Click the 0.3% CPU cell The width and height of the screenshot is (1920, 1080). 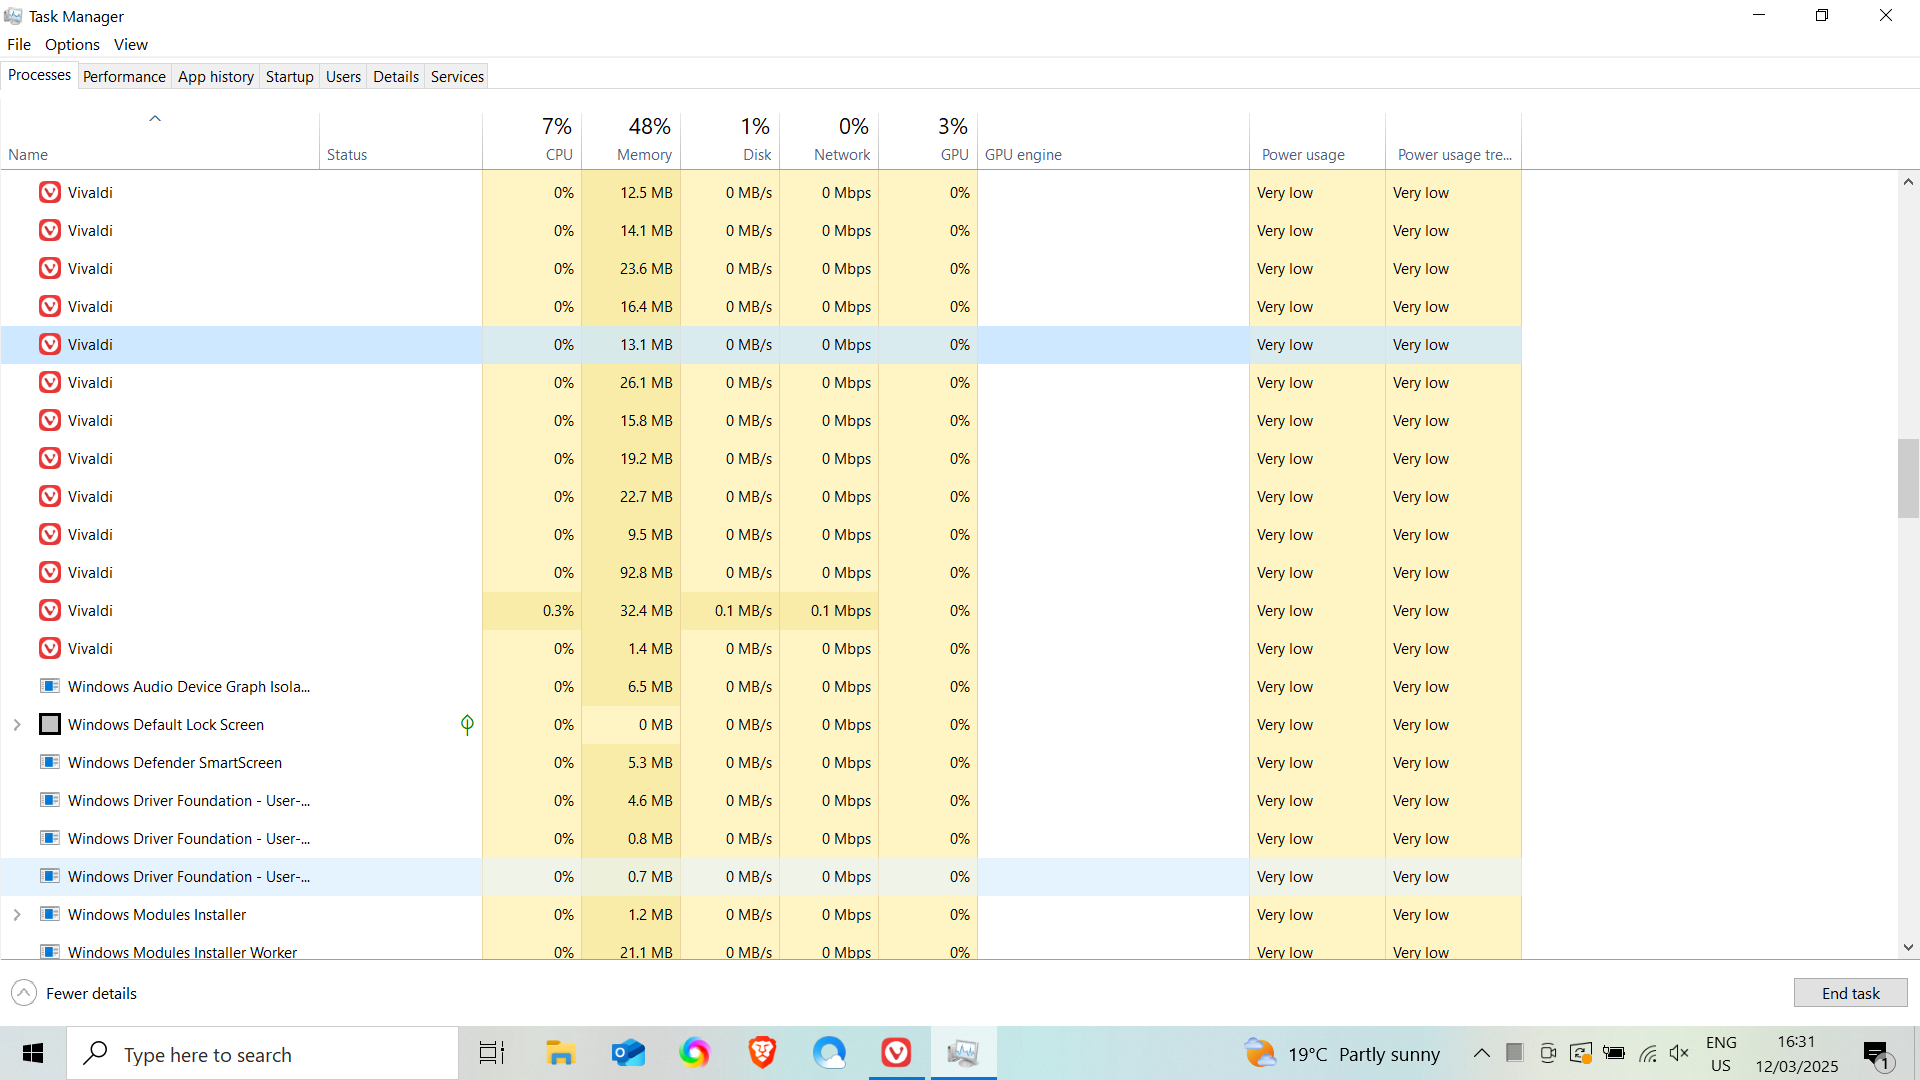[x=532, y=610]
